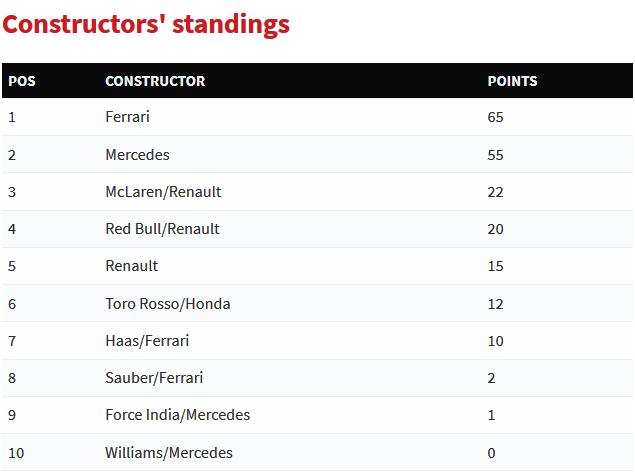Image resolution: width=635 pixels, height=475 pixels.
Task: Select the Renault row name
Action: [x=132, y=266]
